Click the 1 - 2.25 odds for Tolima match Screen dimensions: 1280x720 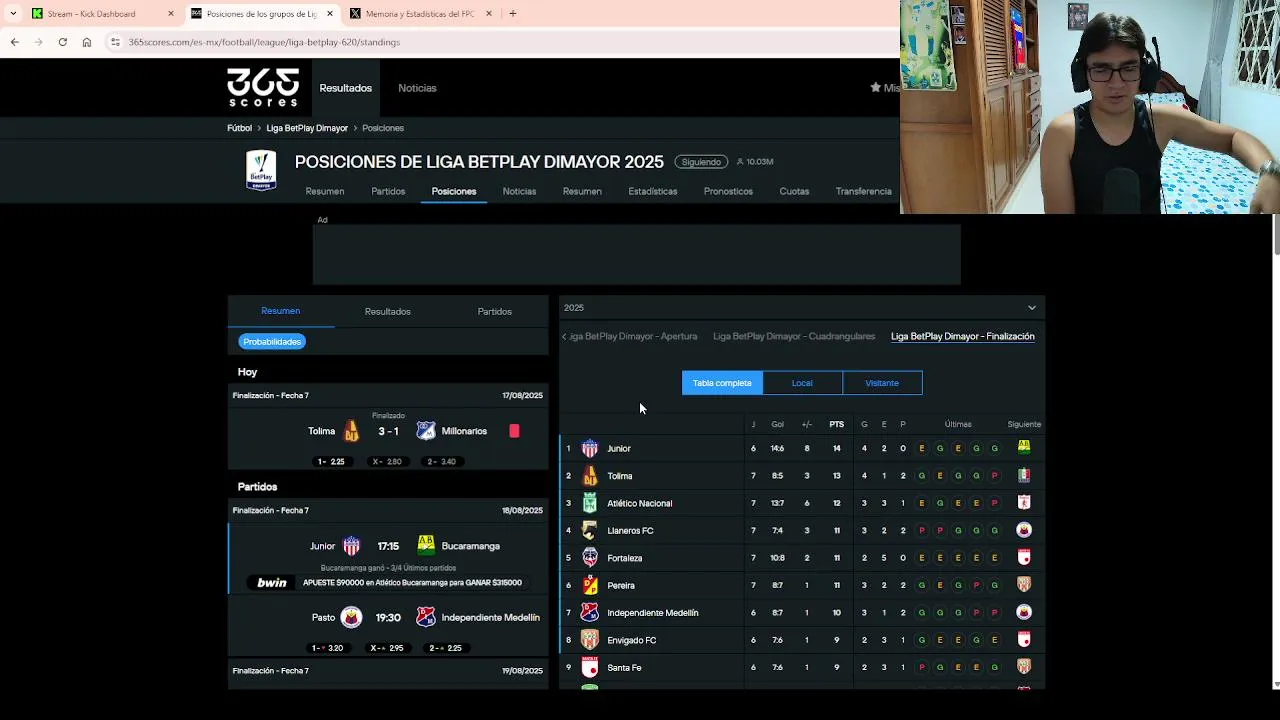point(331,462)
